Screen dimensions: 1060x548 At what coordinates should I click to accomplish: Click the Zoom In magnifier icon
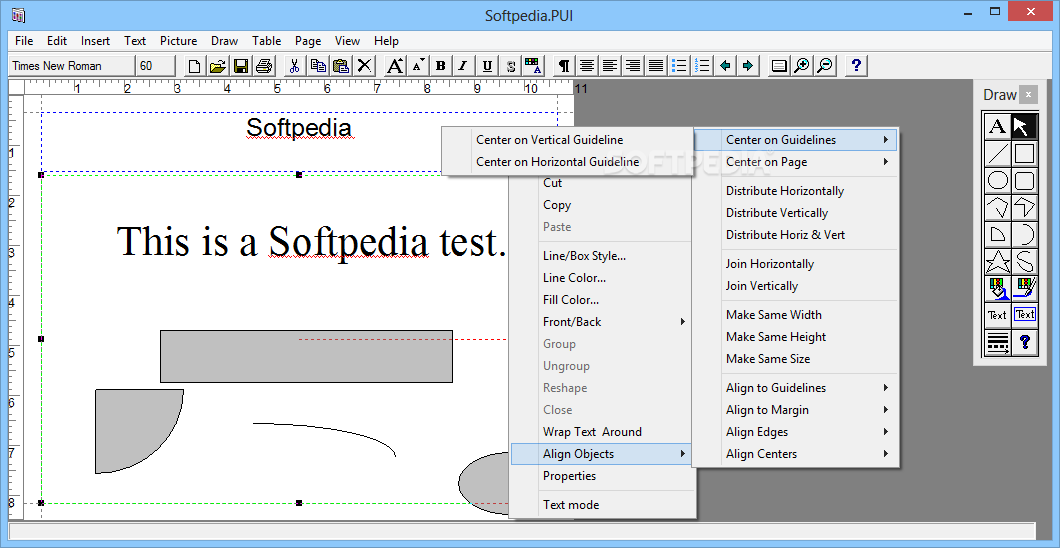(x=802, y=66)
